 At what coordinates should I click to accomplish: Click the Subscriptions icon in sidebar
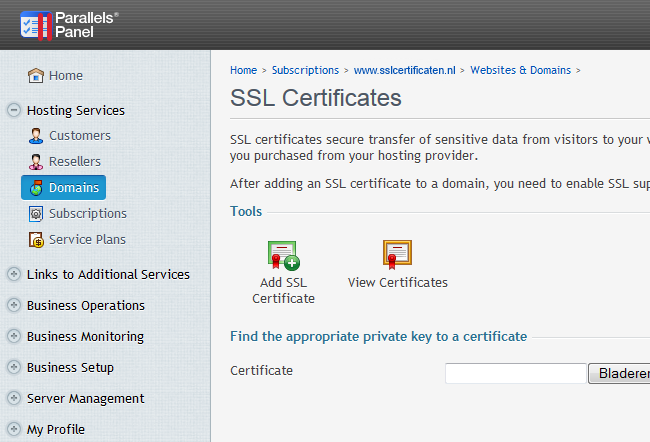(x=36, y=214)
